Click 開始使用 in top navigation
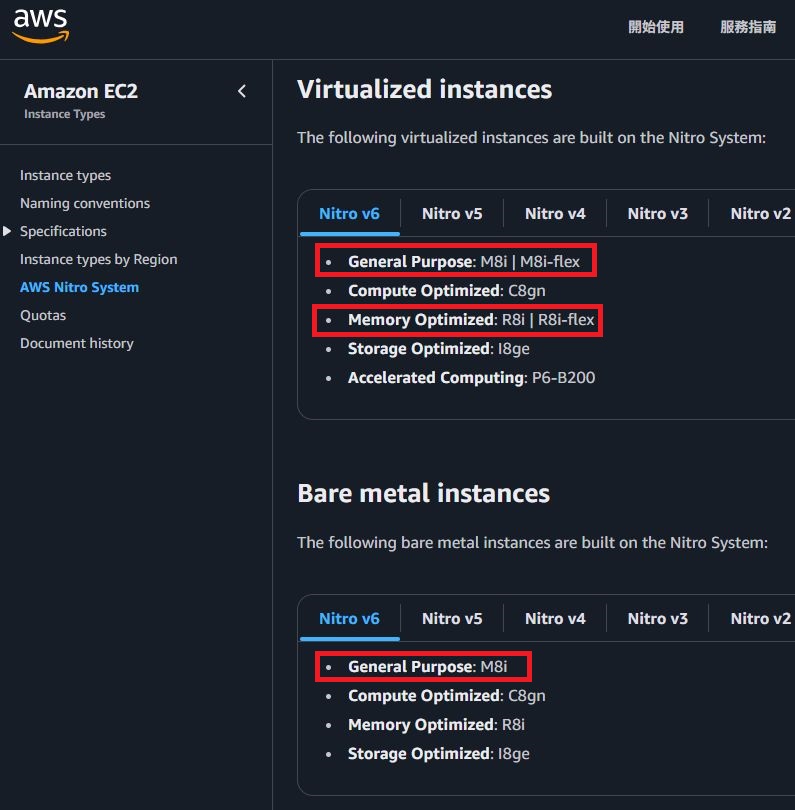 tap(656, 27)
